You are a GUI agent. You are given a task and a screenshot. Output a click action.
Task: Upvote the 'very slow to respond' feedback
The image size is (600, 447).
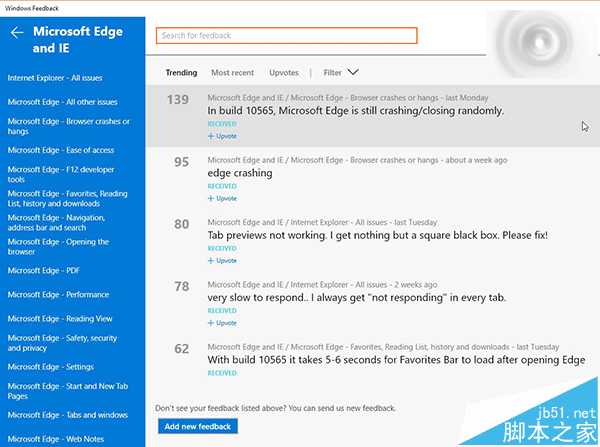[x=222, y=323]
